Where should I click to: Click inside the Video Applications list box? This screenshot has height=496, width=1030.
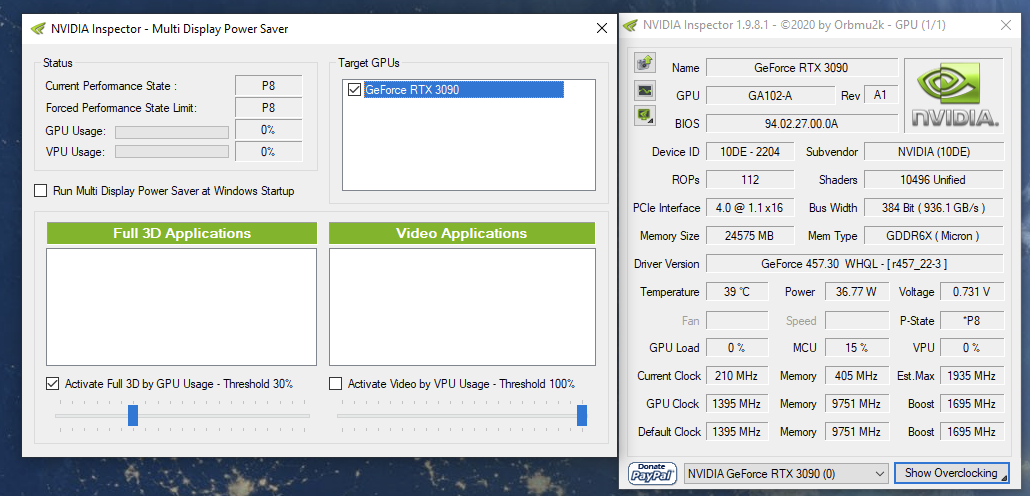coord(462,307)
